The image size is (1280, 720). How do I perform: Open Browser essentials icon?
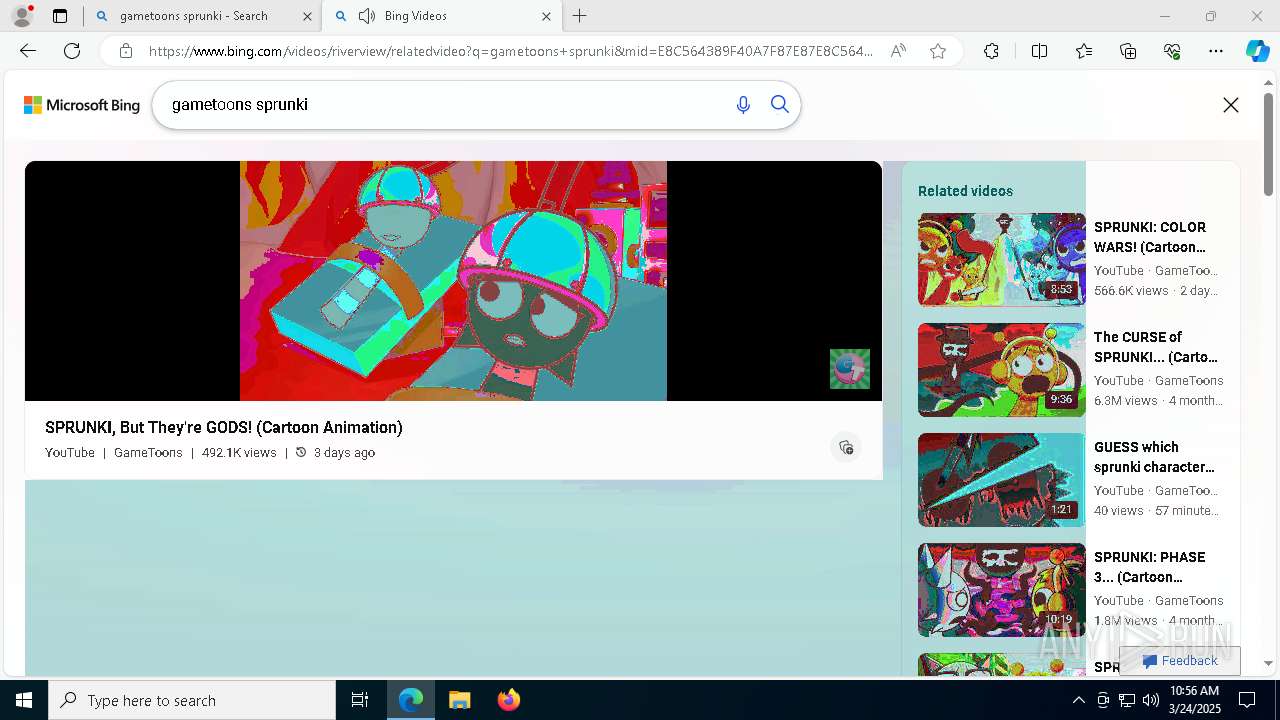[x=1172, y=51]
